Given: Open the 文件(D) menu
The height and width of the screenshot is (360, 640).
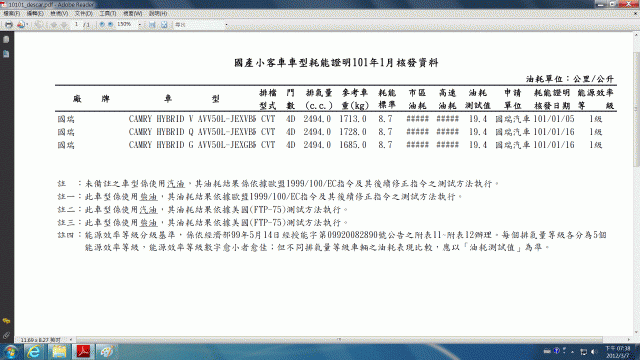Looking at the screenshot, I should coord(84,13).
